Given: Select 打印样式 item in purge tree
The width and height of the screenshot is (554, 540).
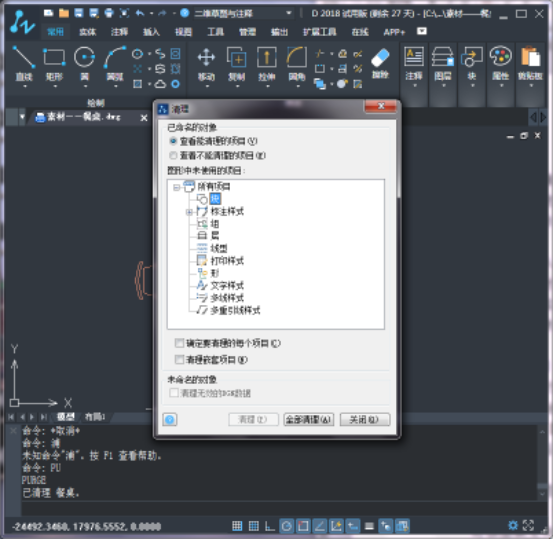Looking at the screenshot, I should pyautogui.click(x=227, y=261).
